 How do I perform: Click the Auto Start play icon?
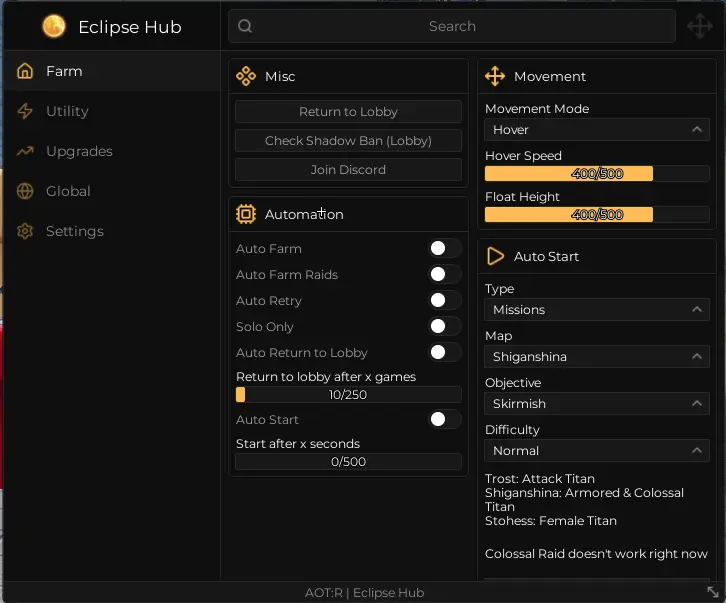[495, 256]
